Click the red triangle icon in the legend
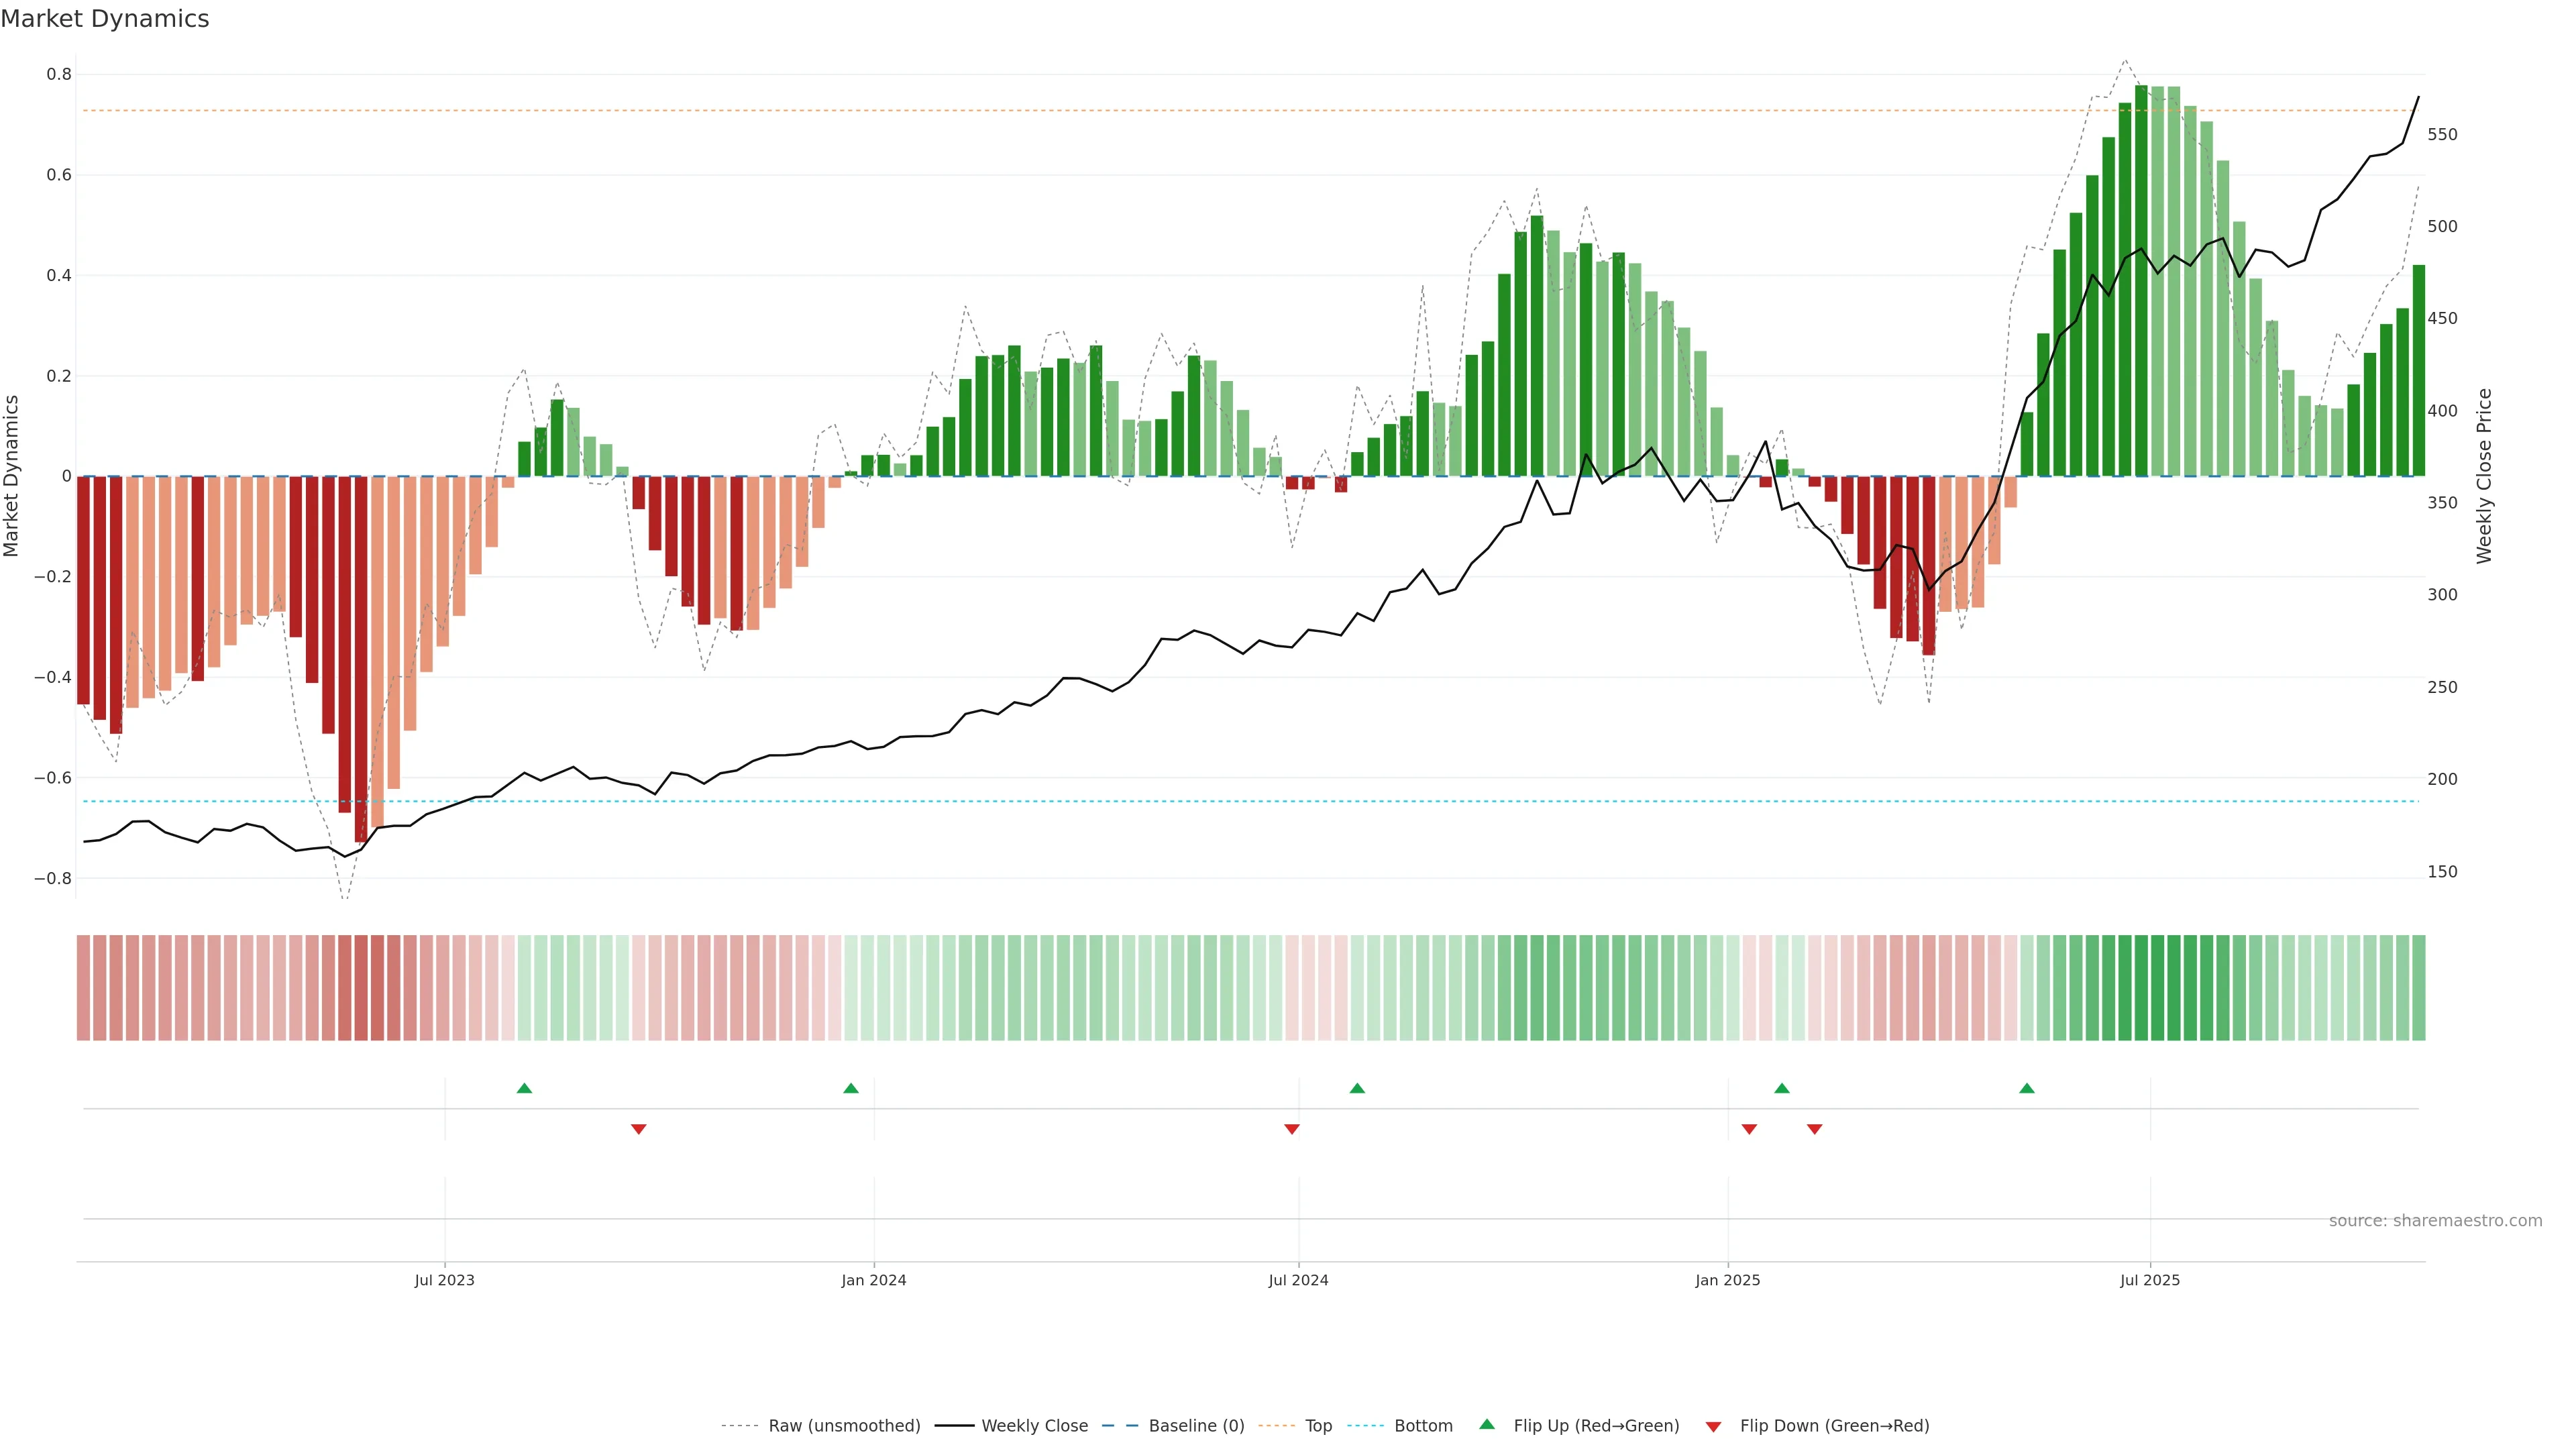 point(1713,1427)
